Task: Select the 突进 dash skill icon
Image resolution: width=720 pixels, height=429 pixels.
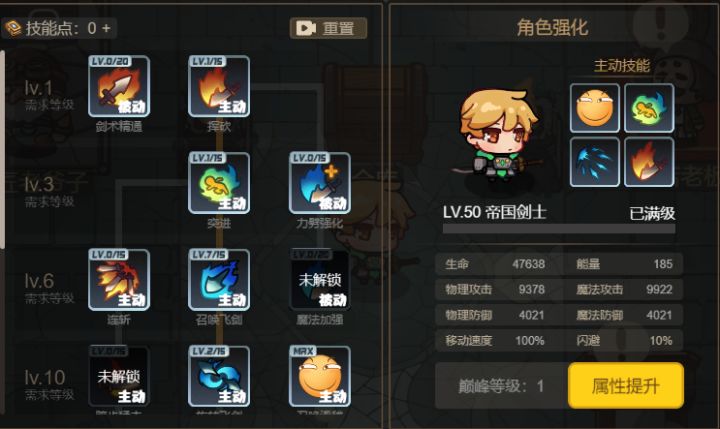Action: 219,183
